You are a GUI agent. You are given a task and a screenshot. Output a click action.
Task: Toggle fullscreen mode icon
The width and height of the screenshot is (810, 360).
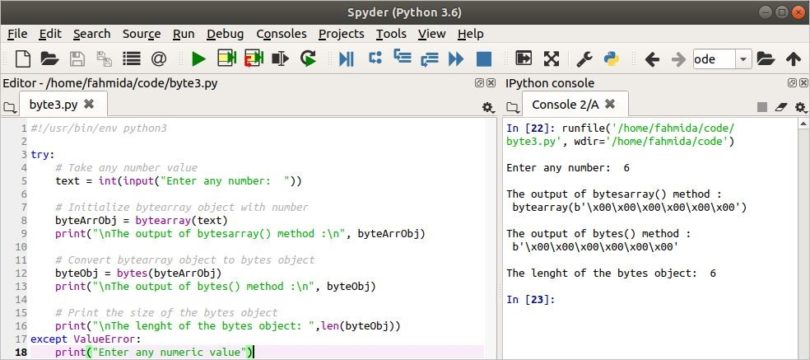click(551, 59)
